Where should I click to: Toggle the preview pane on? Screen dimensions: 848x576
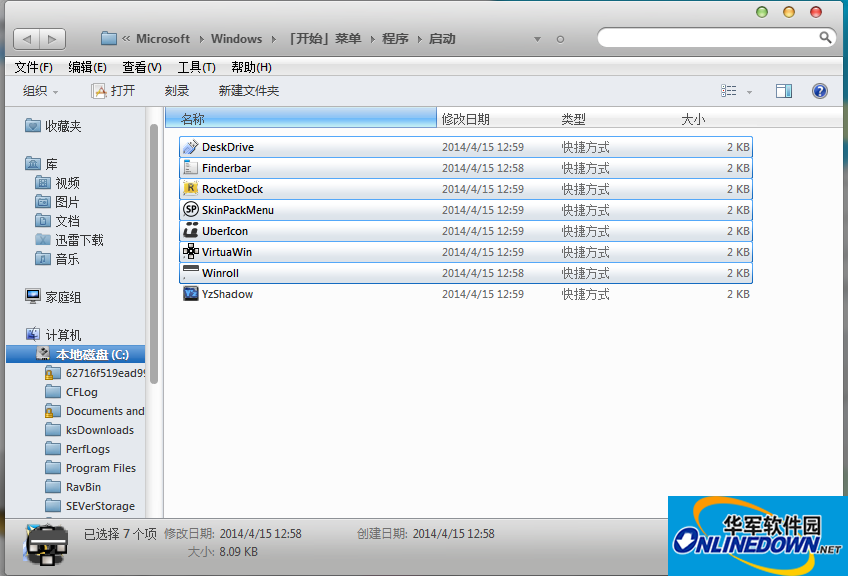point(783,90)
